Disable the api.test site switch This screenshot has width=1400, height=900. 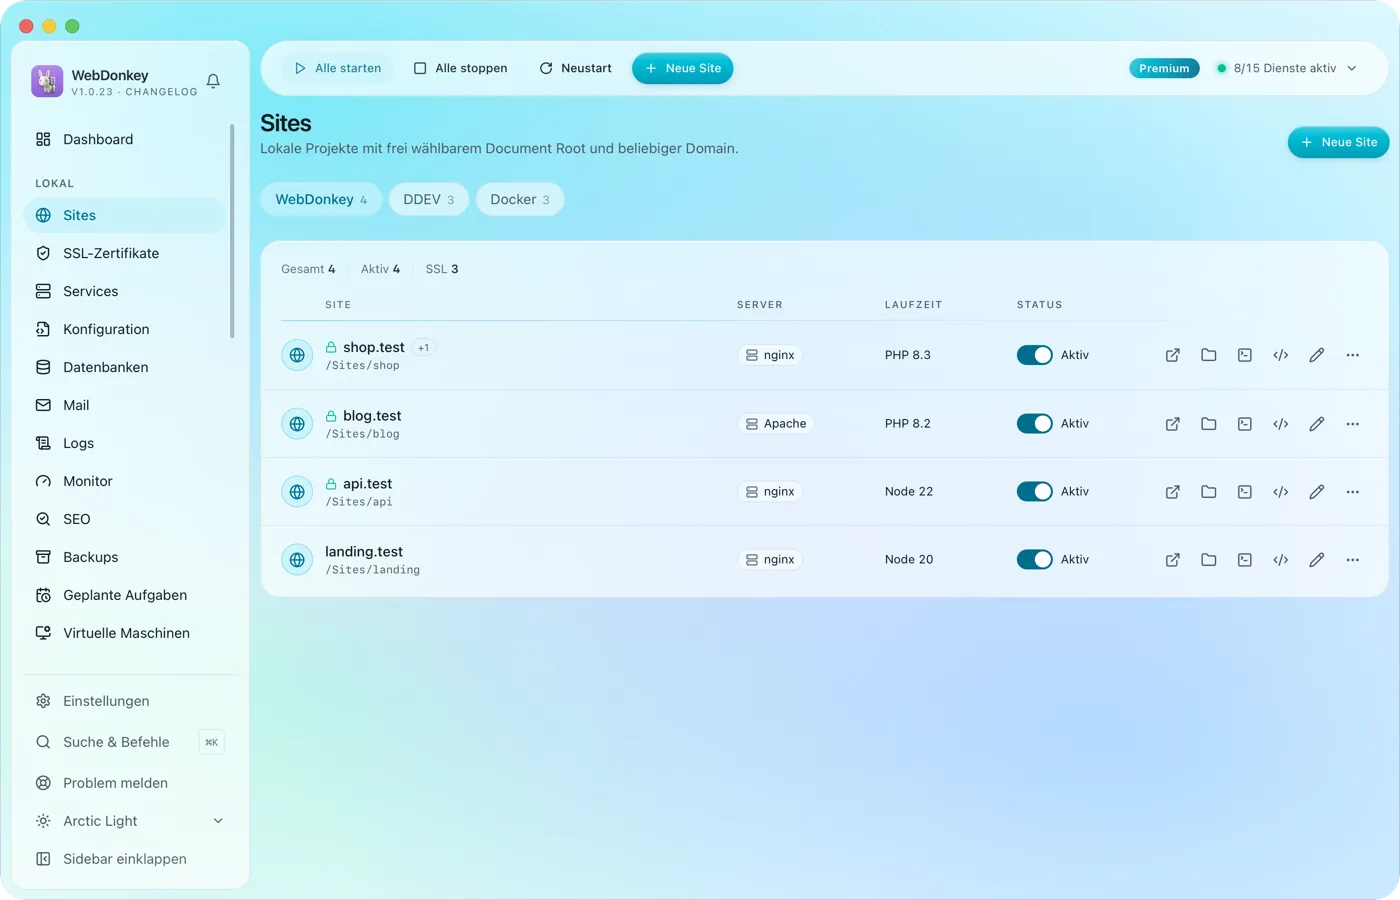point(1035,492)
